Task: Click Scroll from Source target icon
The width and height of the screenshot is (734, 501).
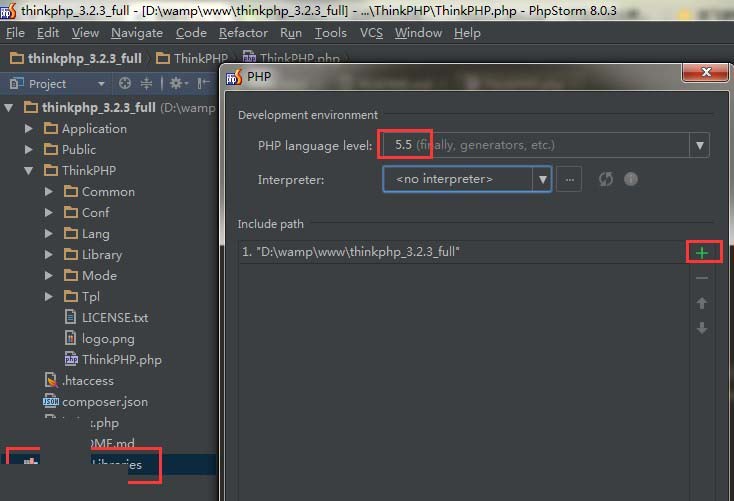Action: [125, 83]
